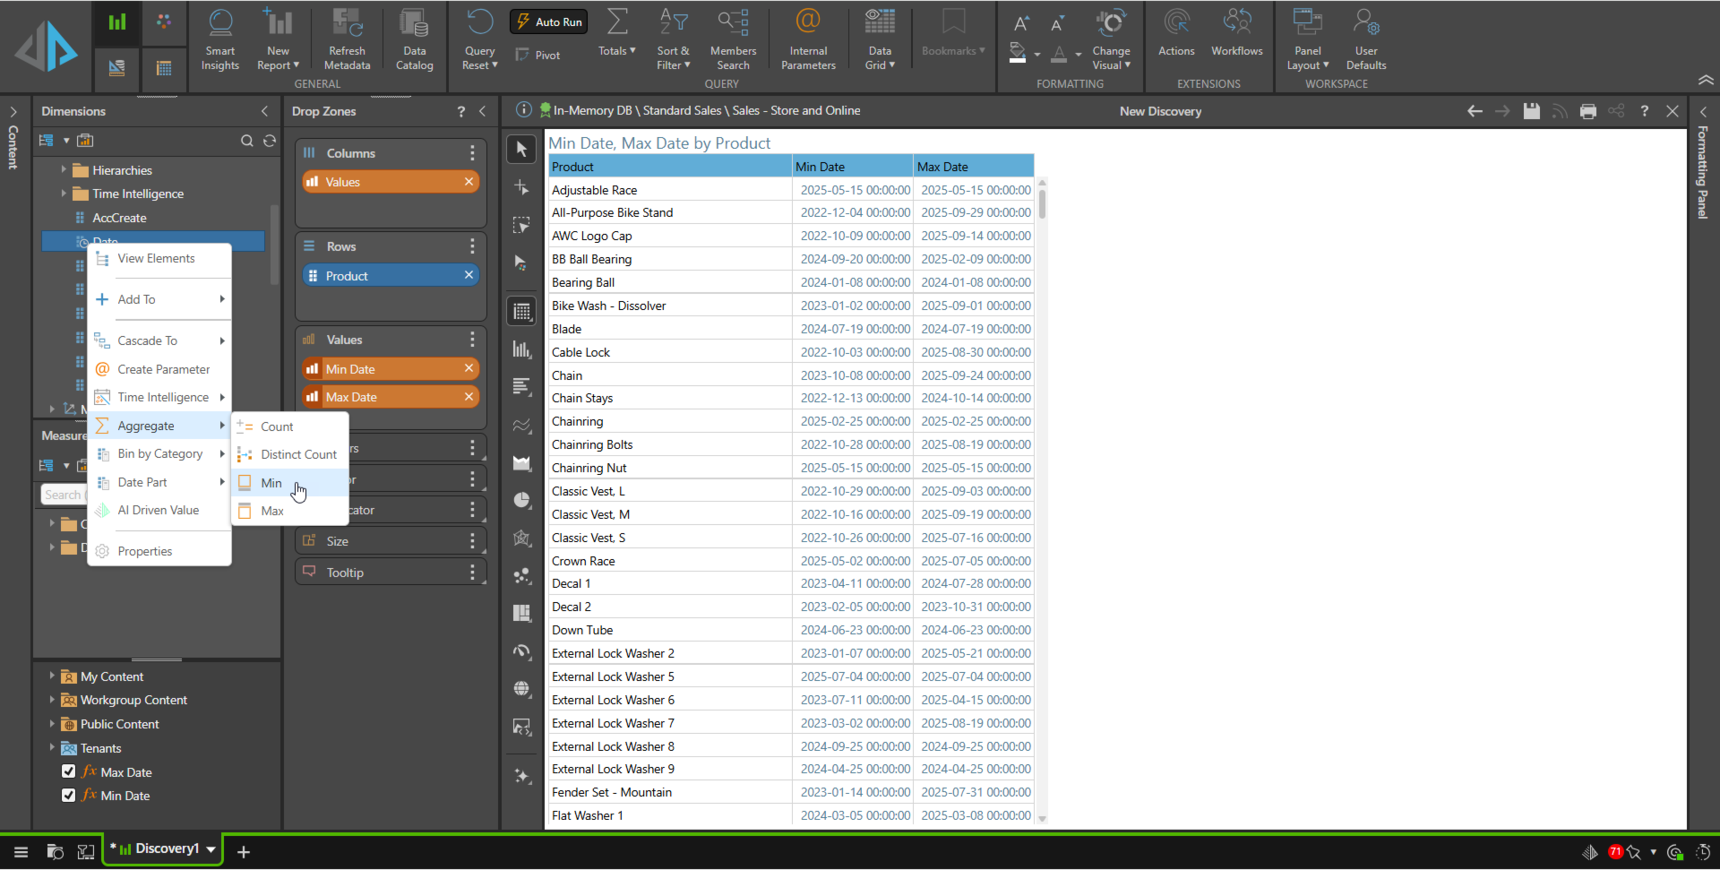
Task: Click the save icon in the discovery header
Action: coord(1531,111)
